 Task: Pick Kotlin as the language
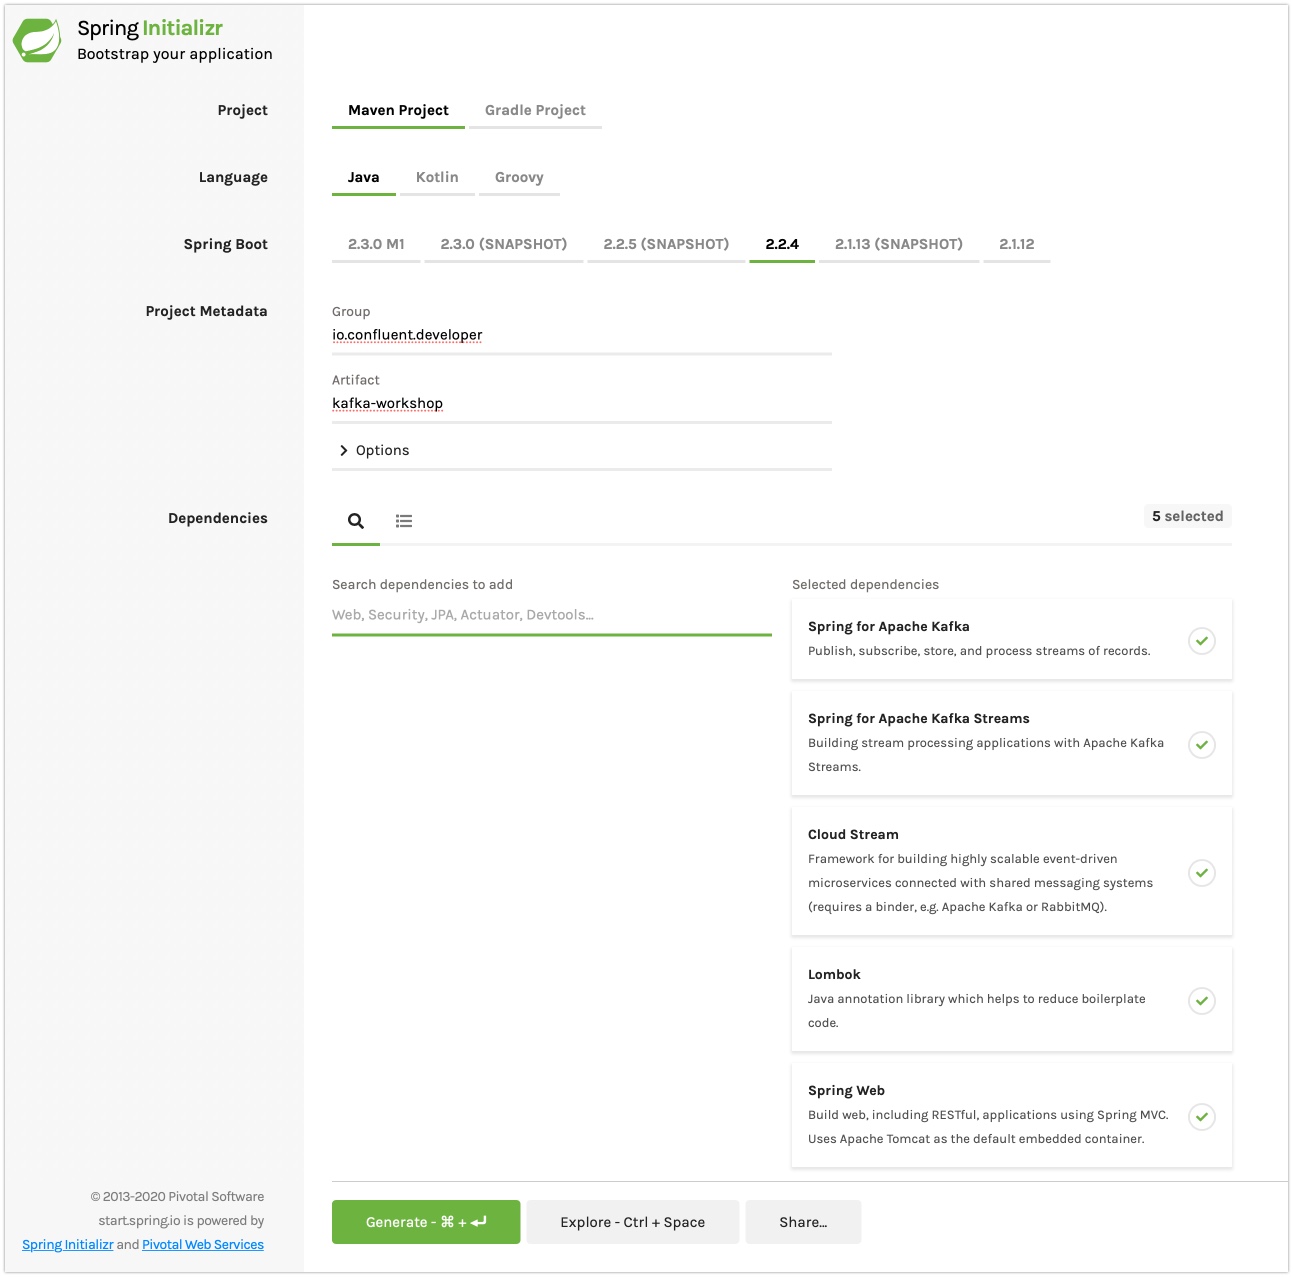(x=437, y=178)
